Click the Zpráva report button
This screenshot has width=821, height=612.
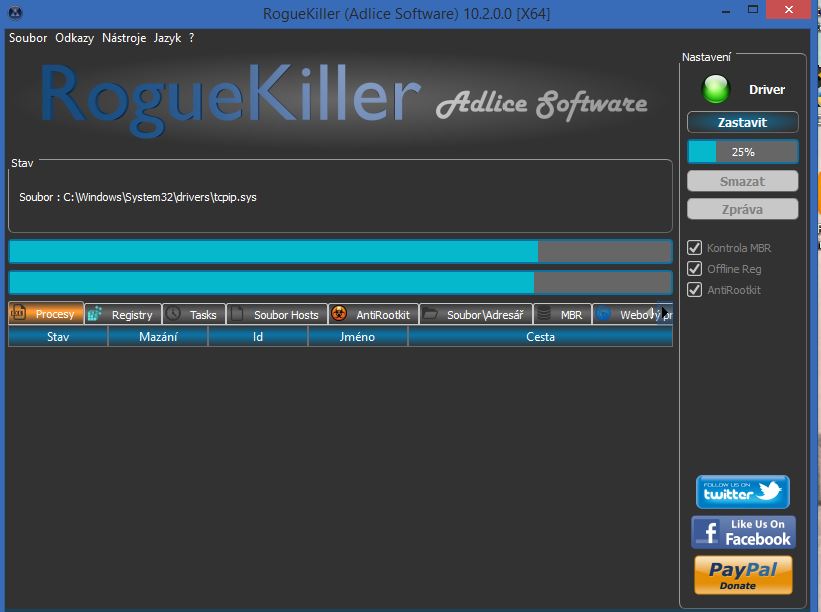pos(742,209)
